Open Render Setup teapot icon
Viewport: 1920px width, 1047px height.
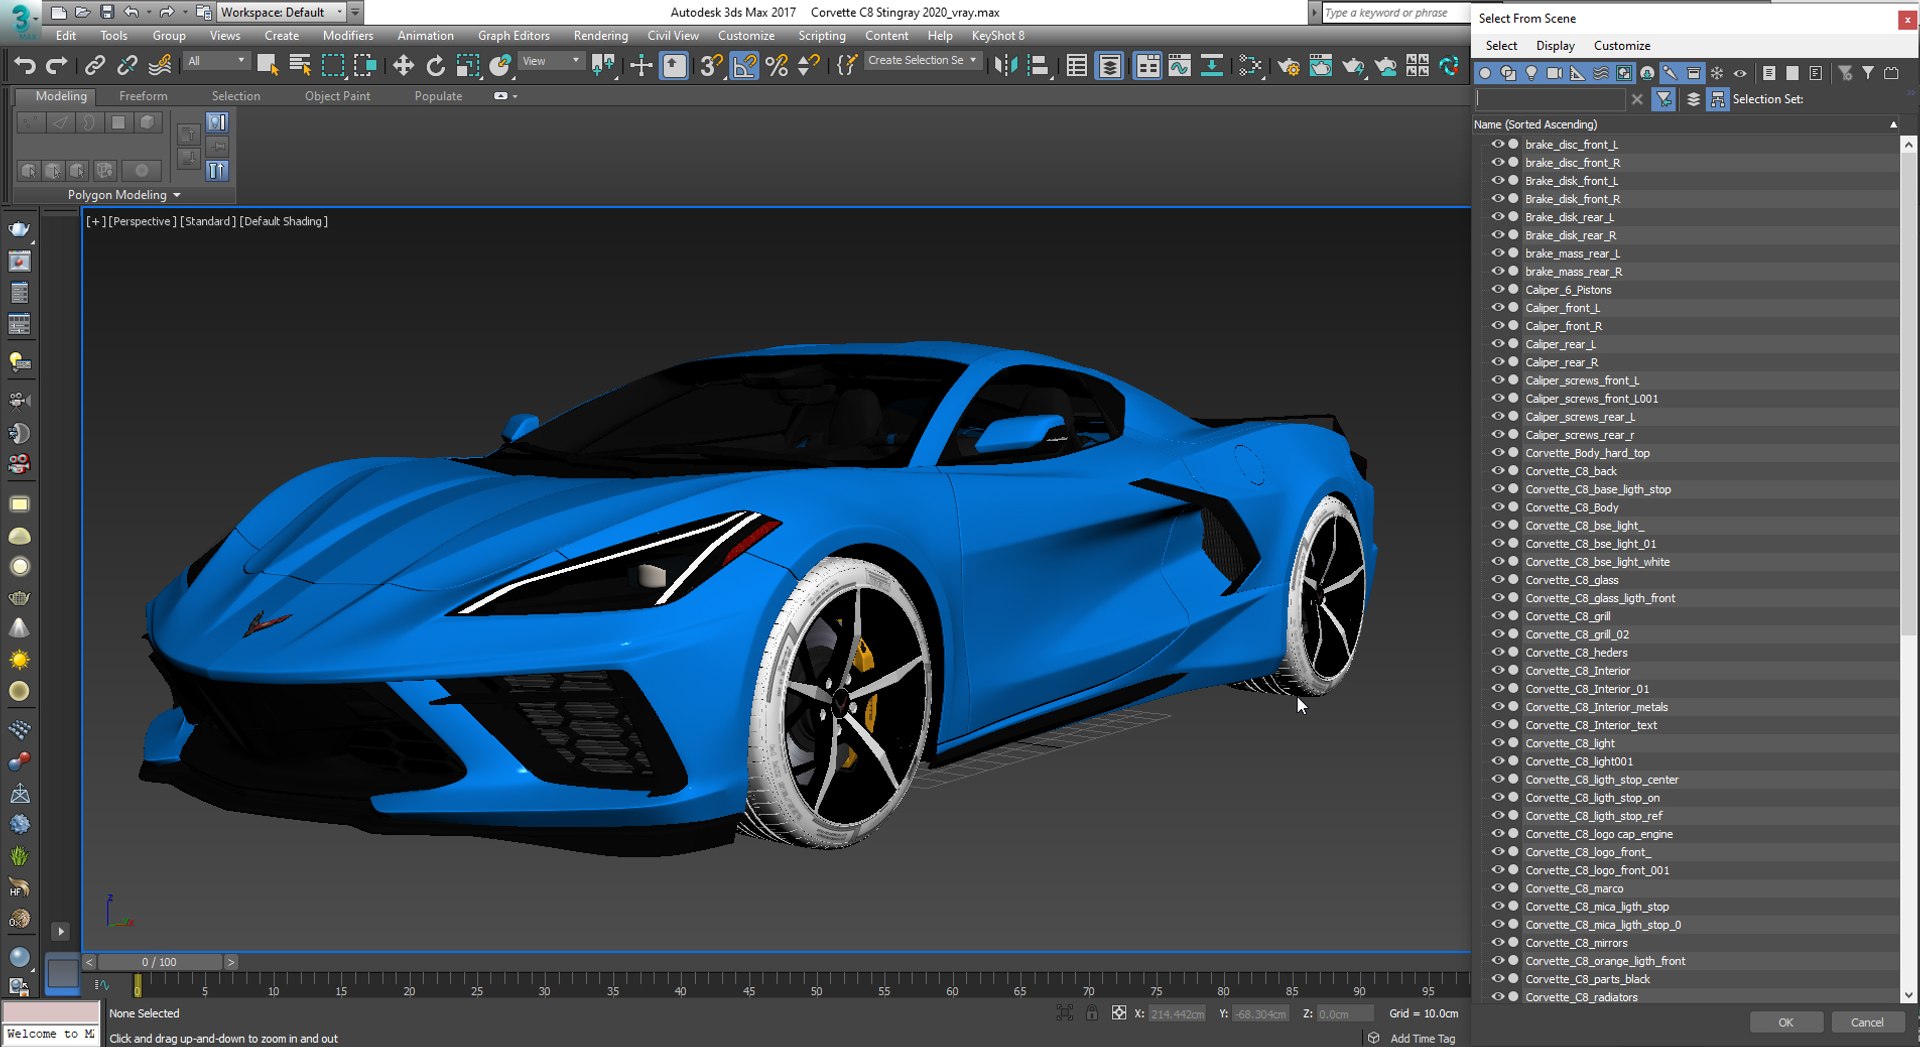pyautogui.click(x=1288, y=66)
